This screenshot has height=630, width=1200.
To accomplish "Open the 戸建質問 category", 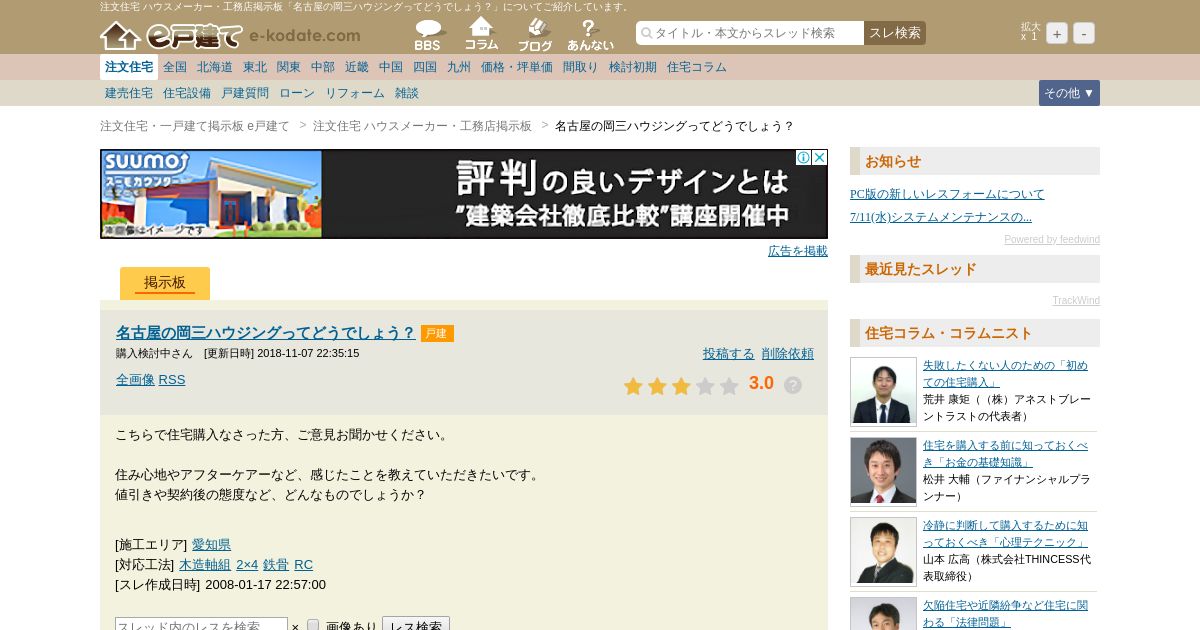I will [x=245, y=93].
